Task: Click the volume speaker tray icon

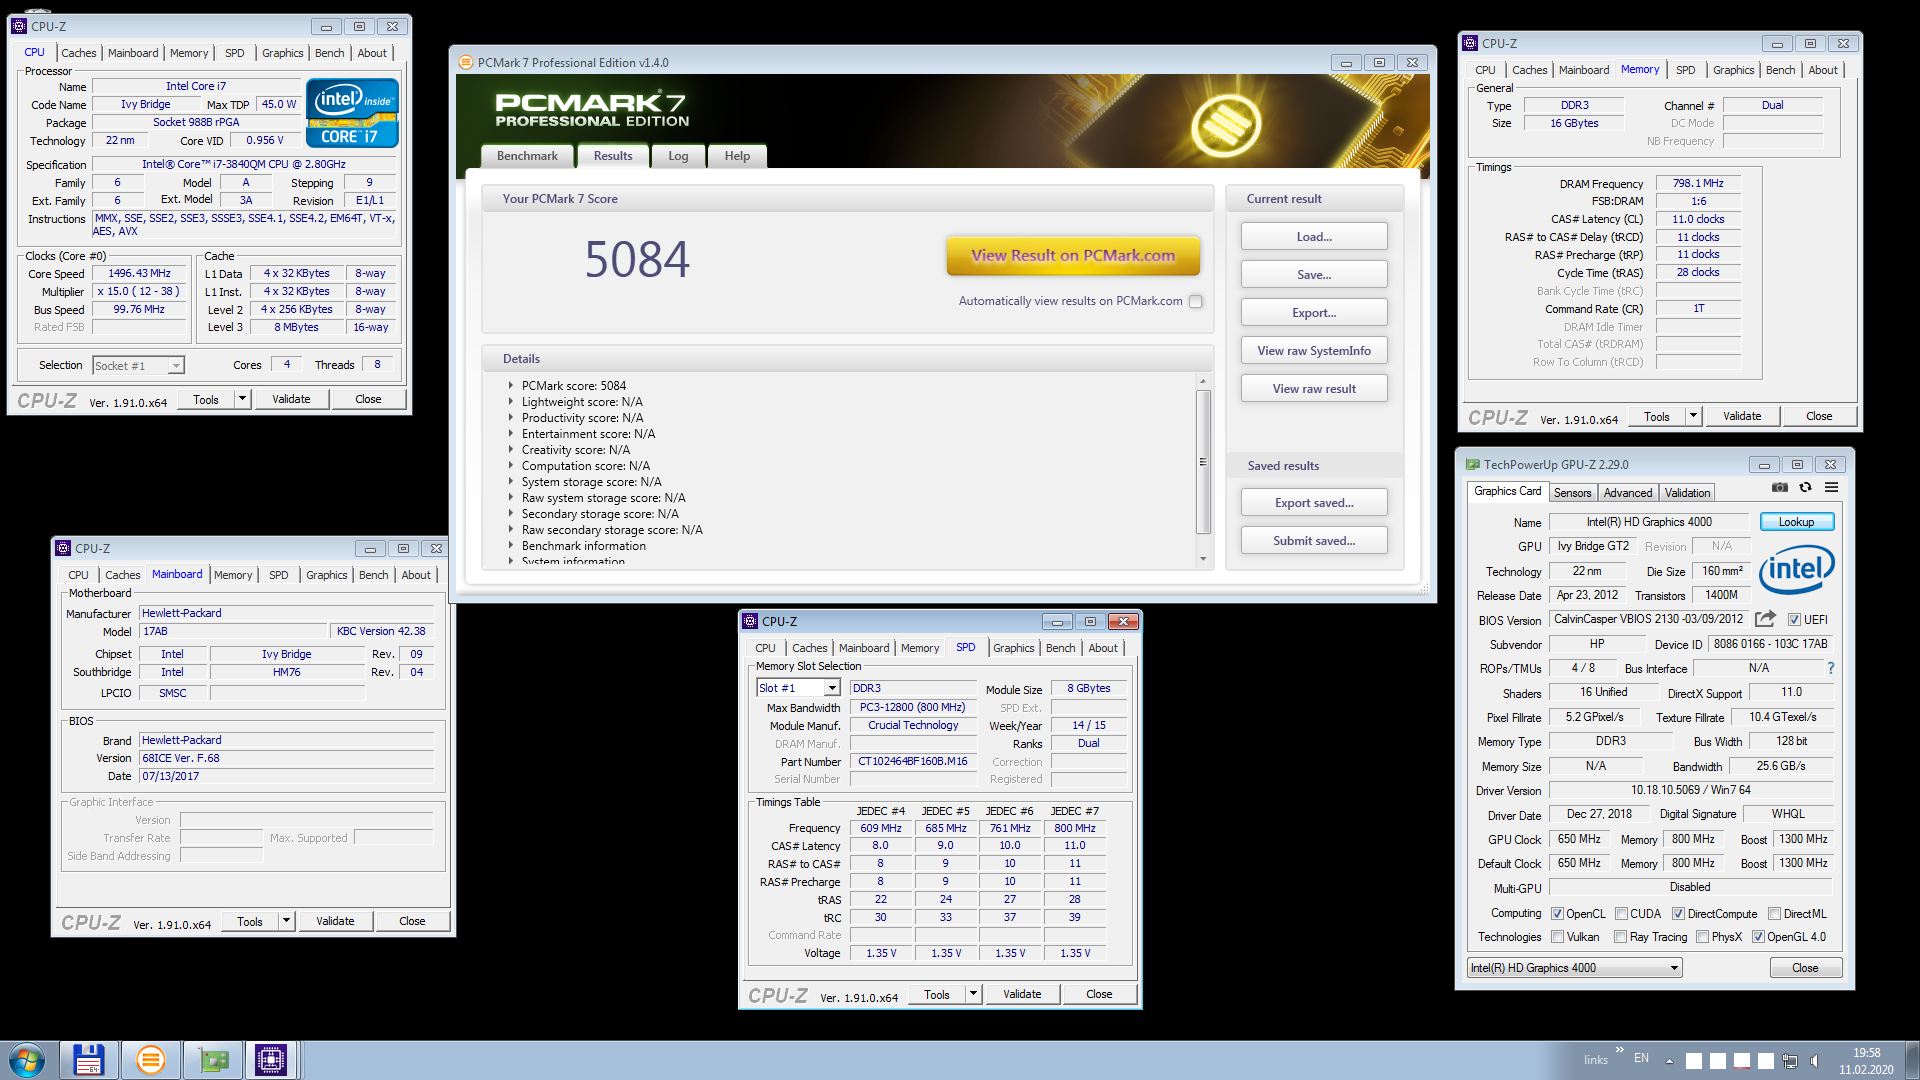Action: pos(1816,1061)
